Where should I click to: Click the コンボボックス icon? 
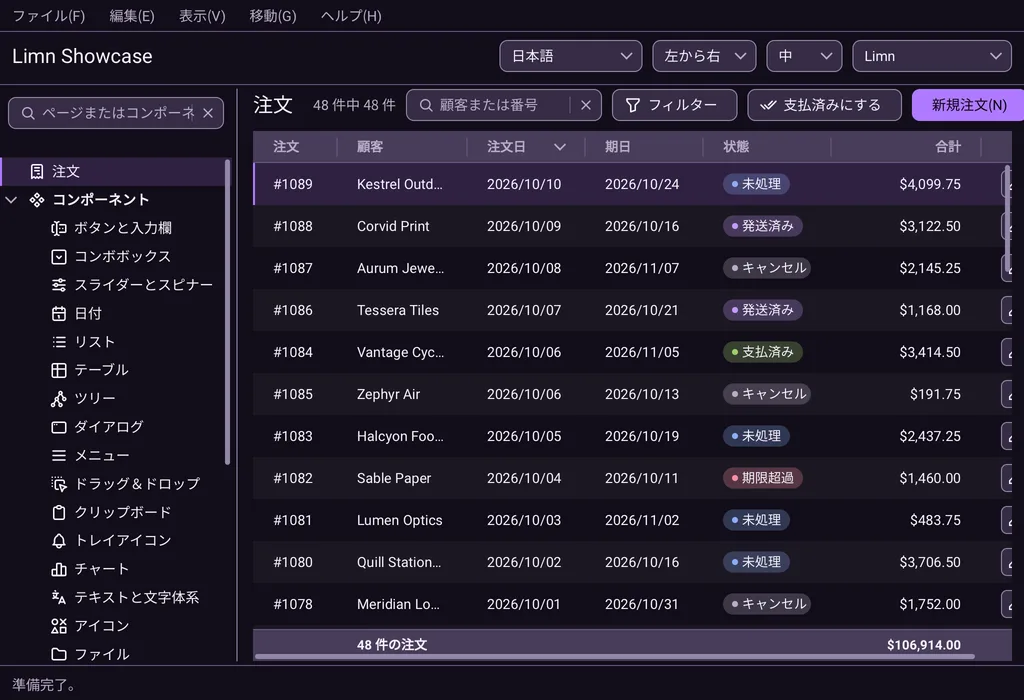tap(59, 257)
